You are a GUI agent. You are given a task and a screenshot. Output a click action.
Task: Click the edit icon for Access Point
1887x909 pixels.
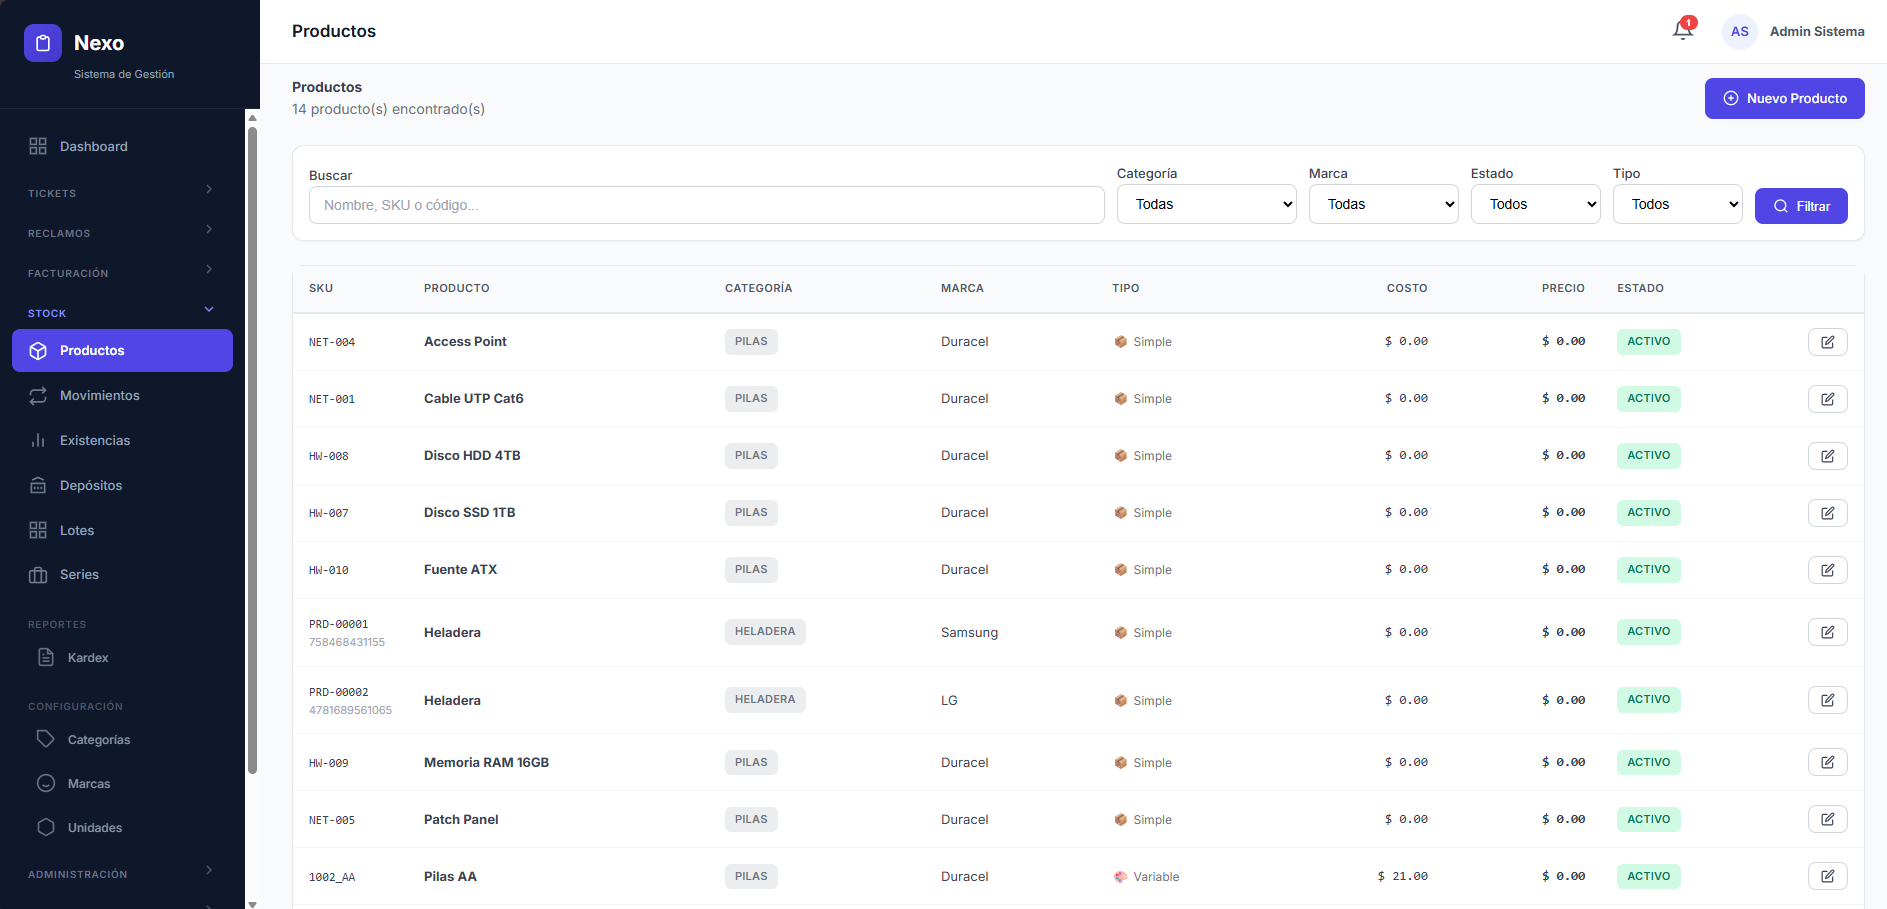click(x=1827, y=342)
